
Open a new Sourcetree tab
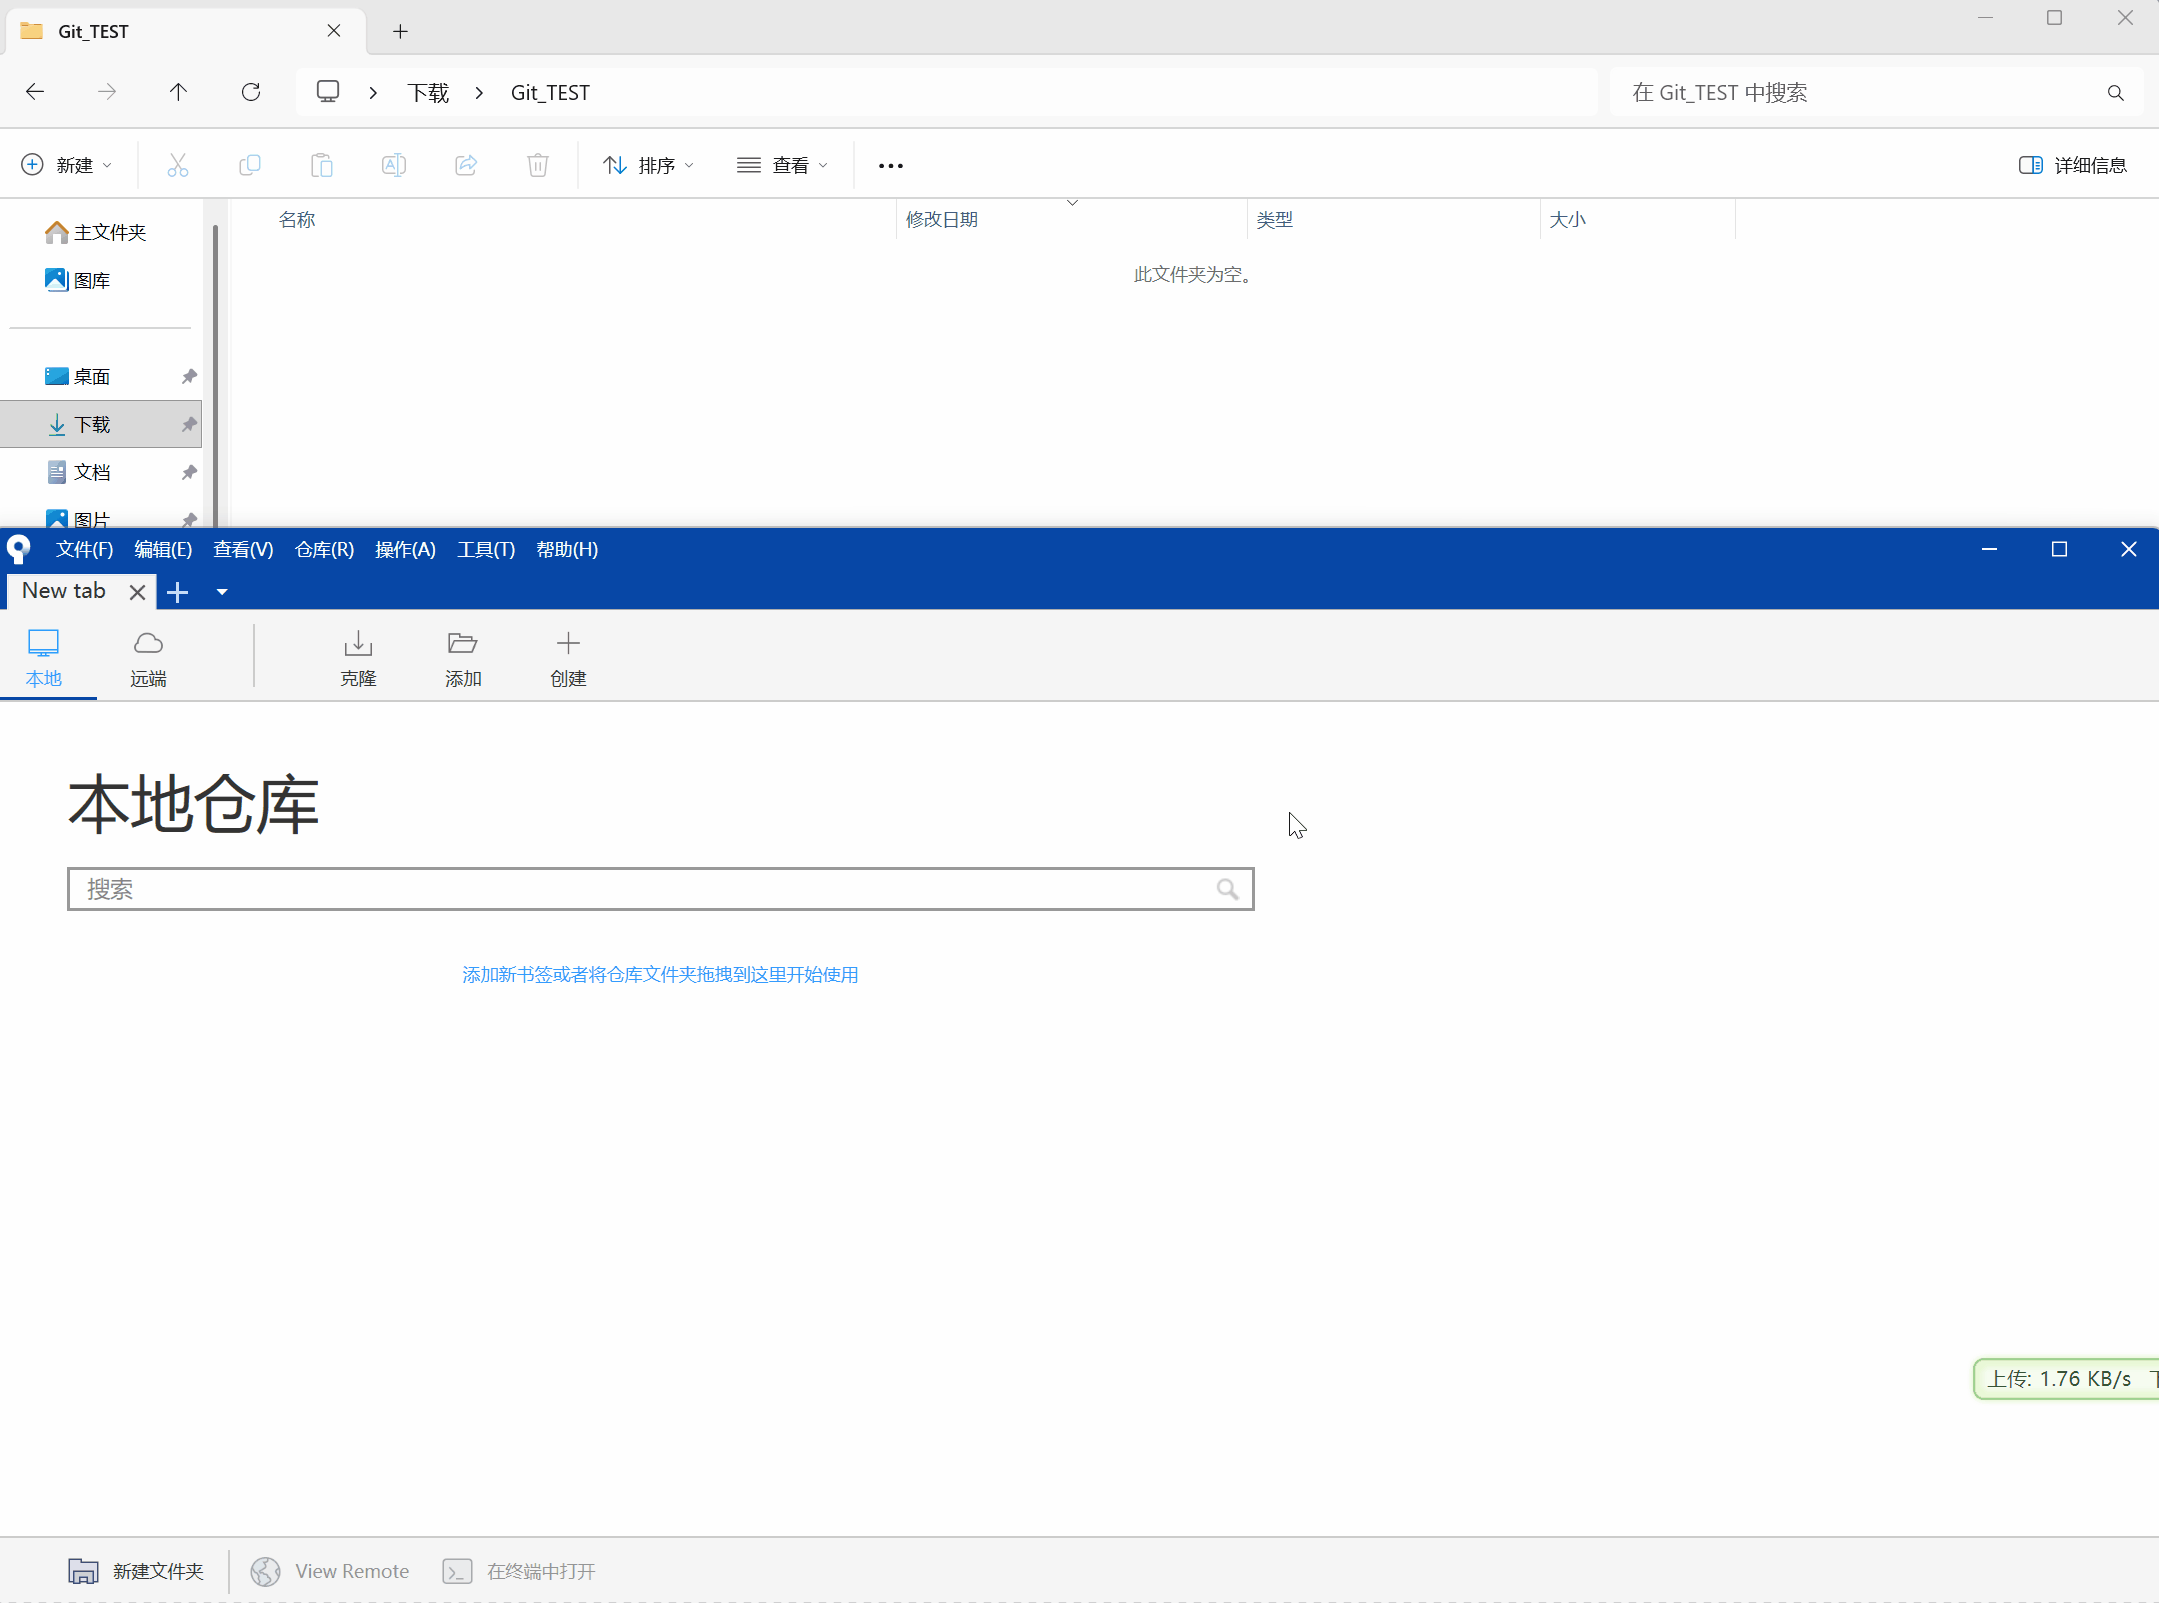click(178, 592)
